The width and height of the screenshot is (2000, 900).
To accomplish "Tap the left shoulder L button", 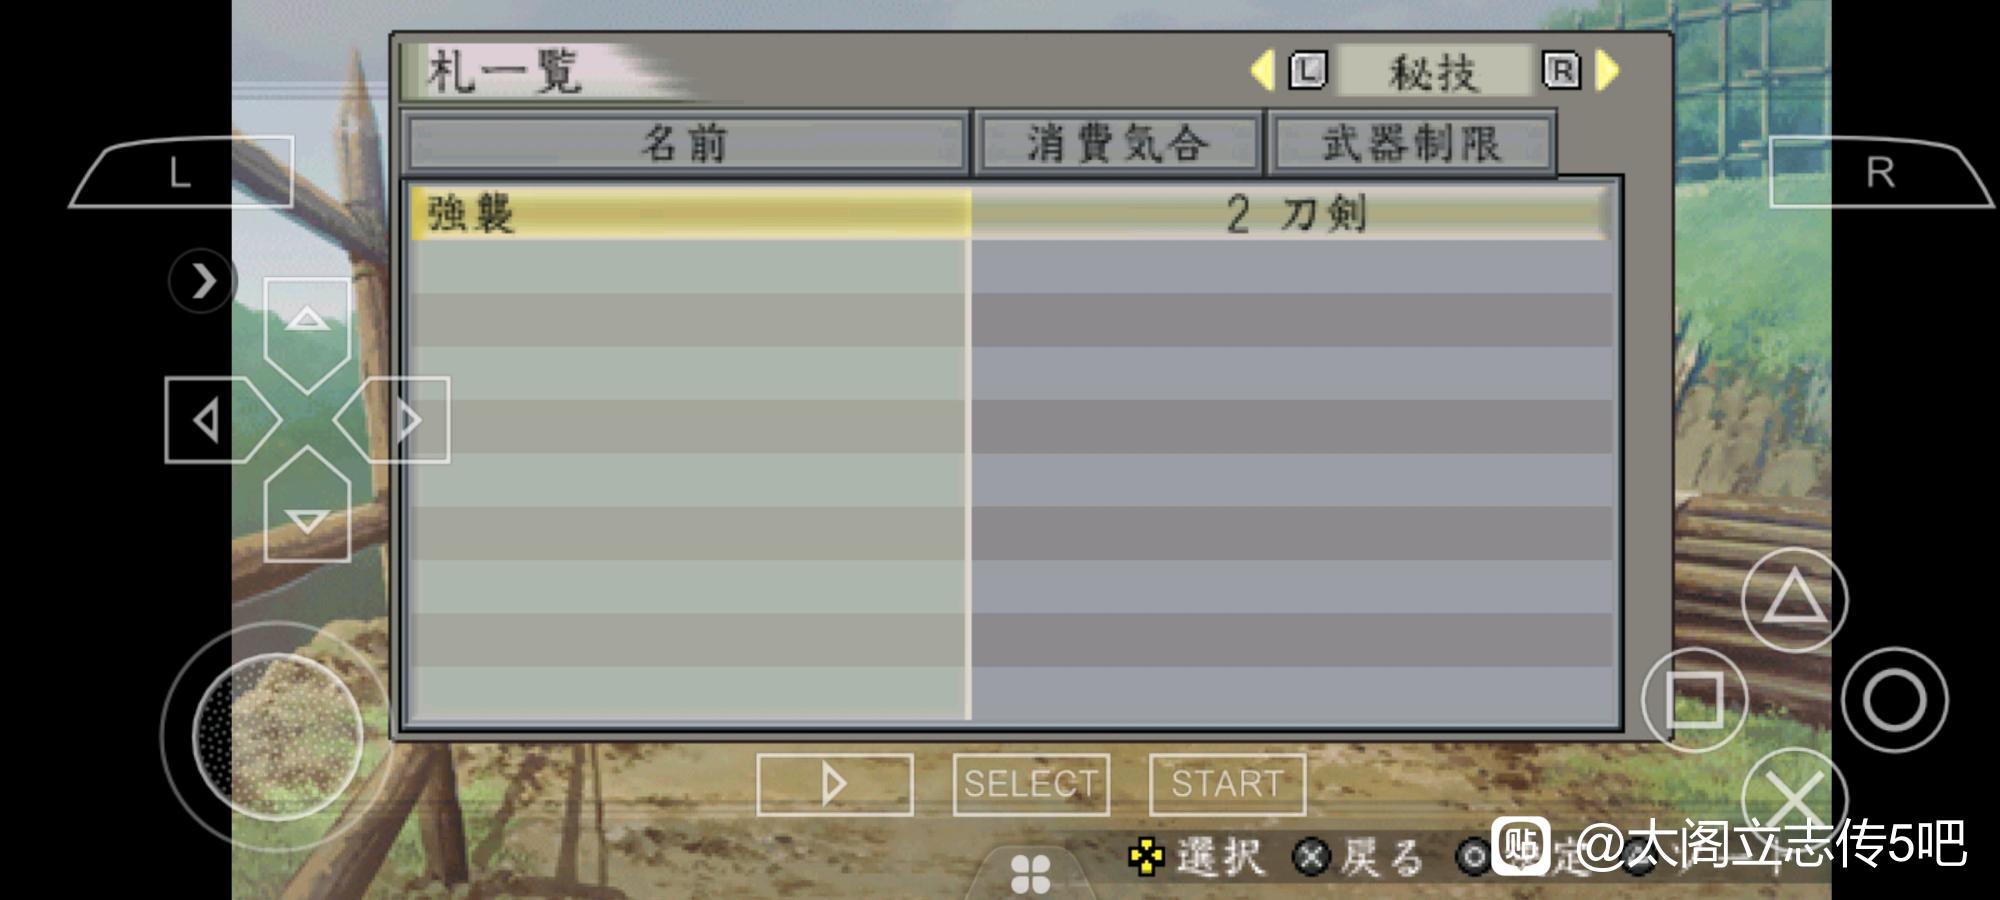I will [x=181, y=172].
